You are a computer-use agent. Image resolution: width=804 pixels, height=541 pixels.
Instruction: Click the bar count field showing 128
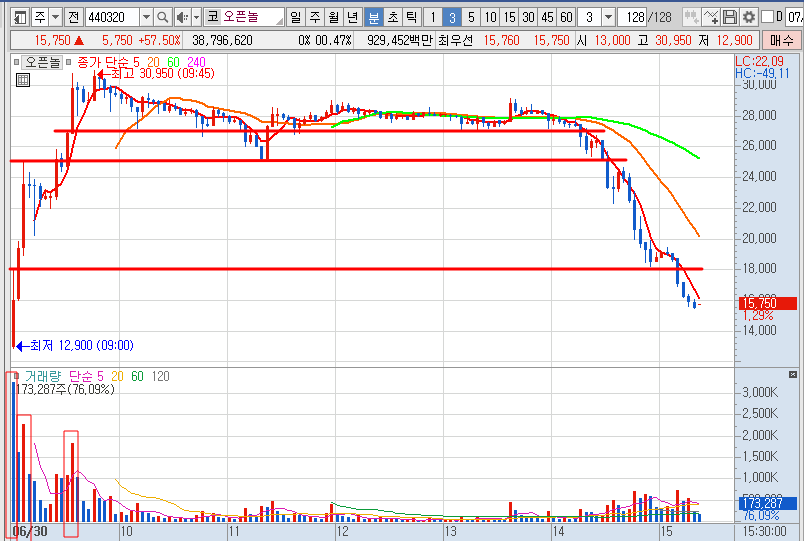(x=633, y=17)
